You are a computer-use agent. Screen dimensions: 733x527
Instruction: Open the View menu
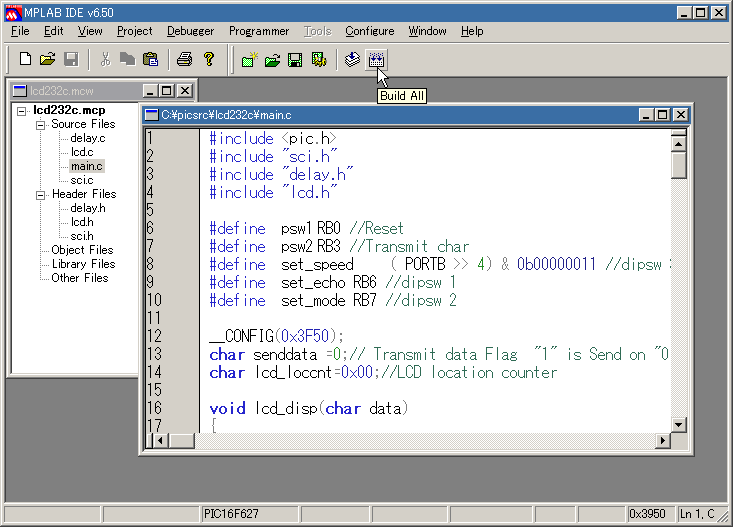tap(90, 31)
